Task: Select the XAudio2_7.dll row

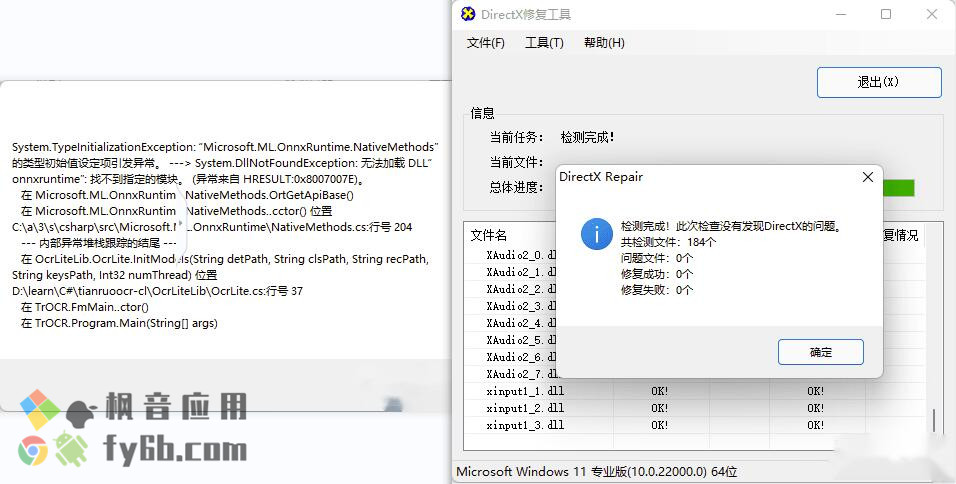Action: [x=521, y=374]
